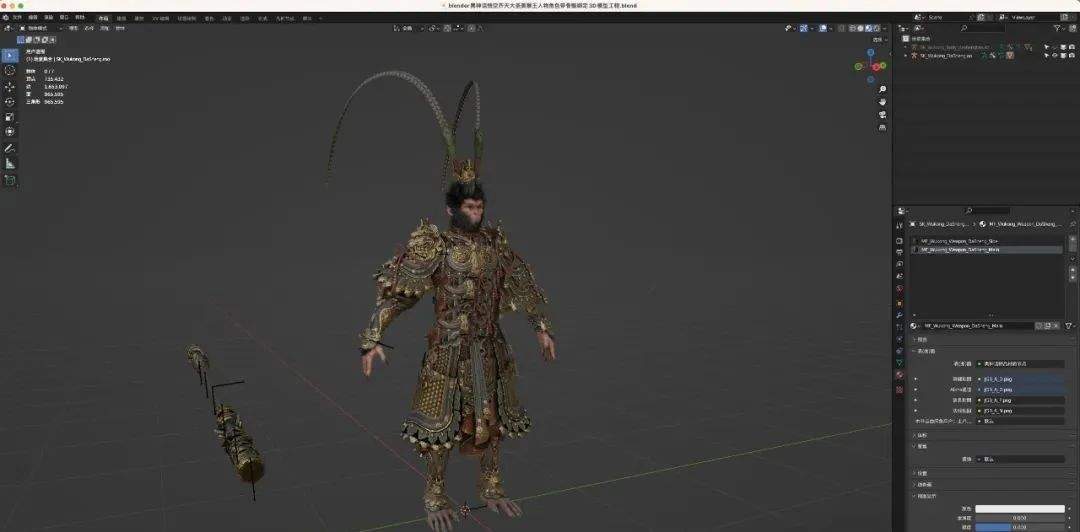This screenshot has height=532, width=1080.
Task: Click the viewport zoom magnifier icon
Action: point(882,90)
